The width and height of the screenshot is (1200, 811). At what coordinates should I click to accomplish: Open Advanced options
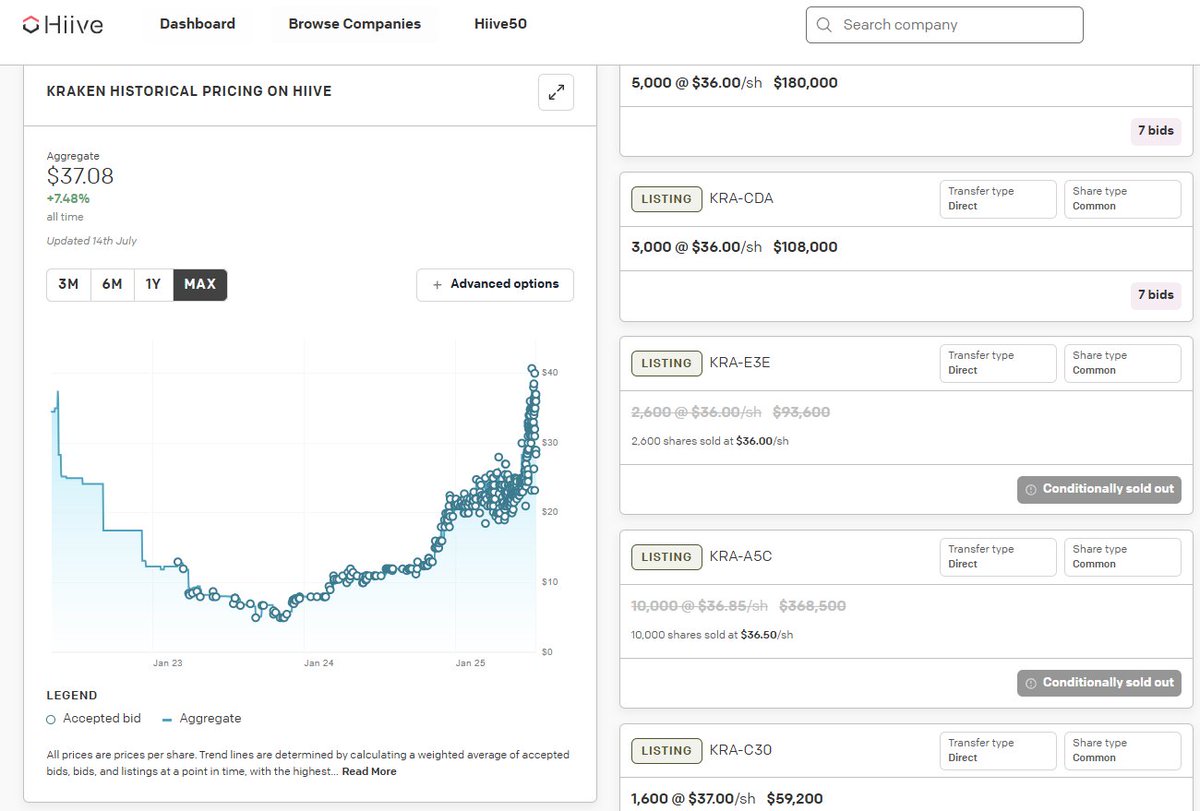click(x=495, y=284)
